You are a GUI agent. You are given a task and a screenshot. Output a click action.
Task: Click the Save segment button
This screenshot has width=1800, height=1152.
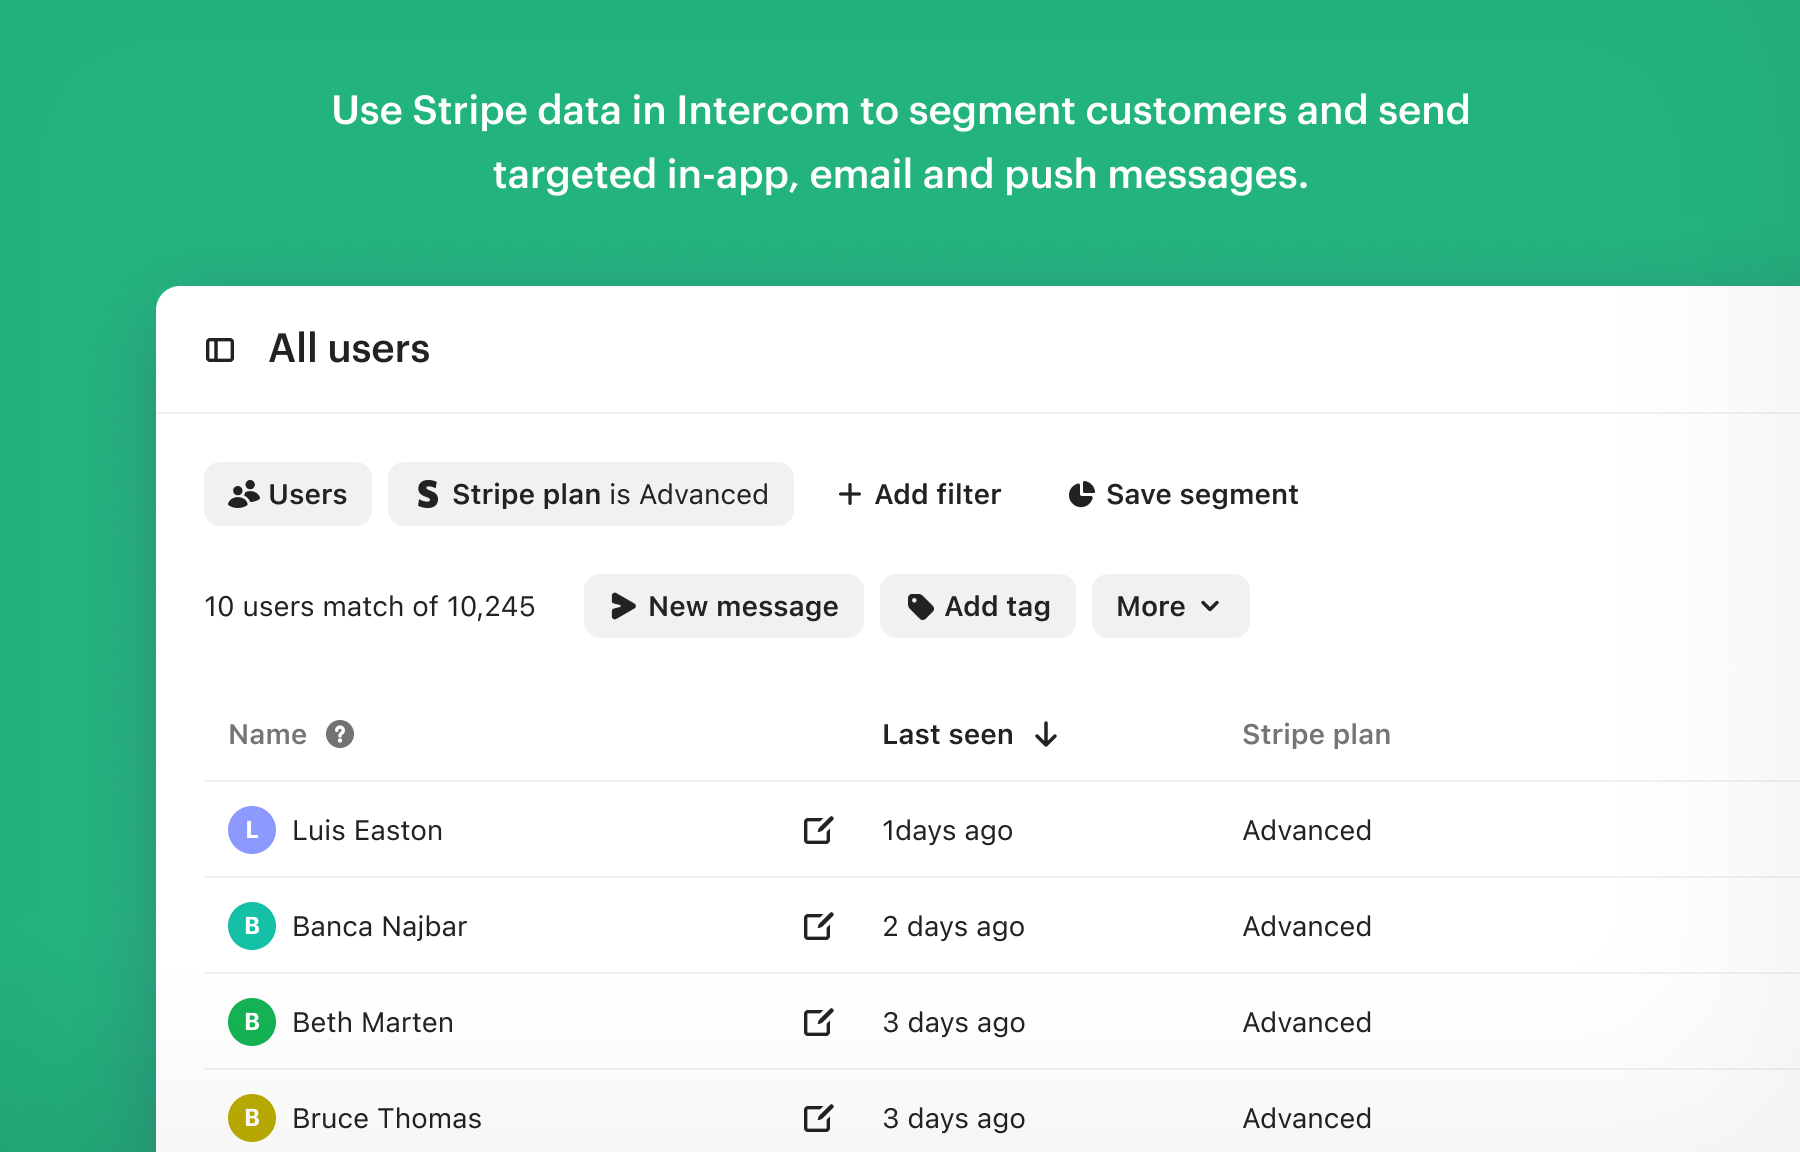click(1183, 493)
